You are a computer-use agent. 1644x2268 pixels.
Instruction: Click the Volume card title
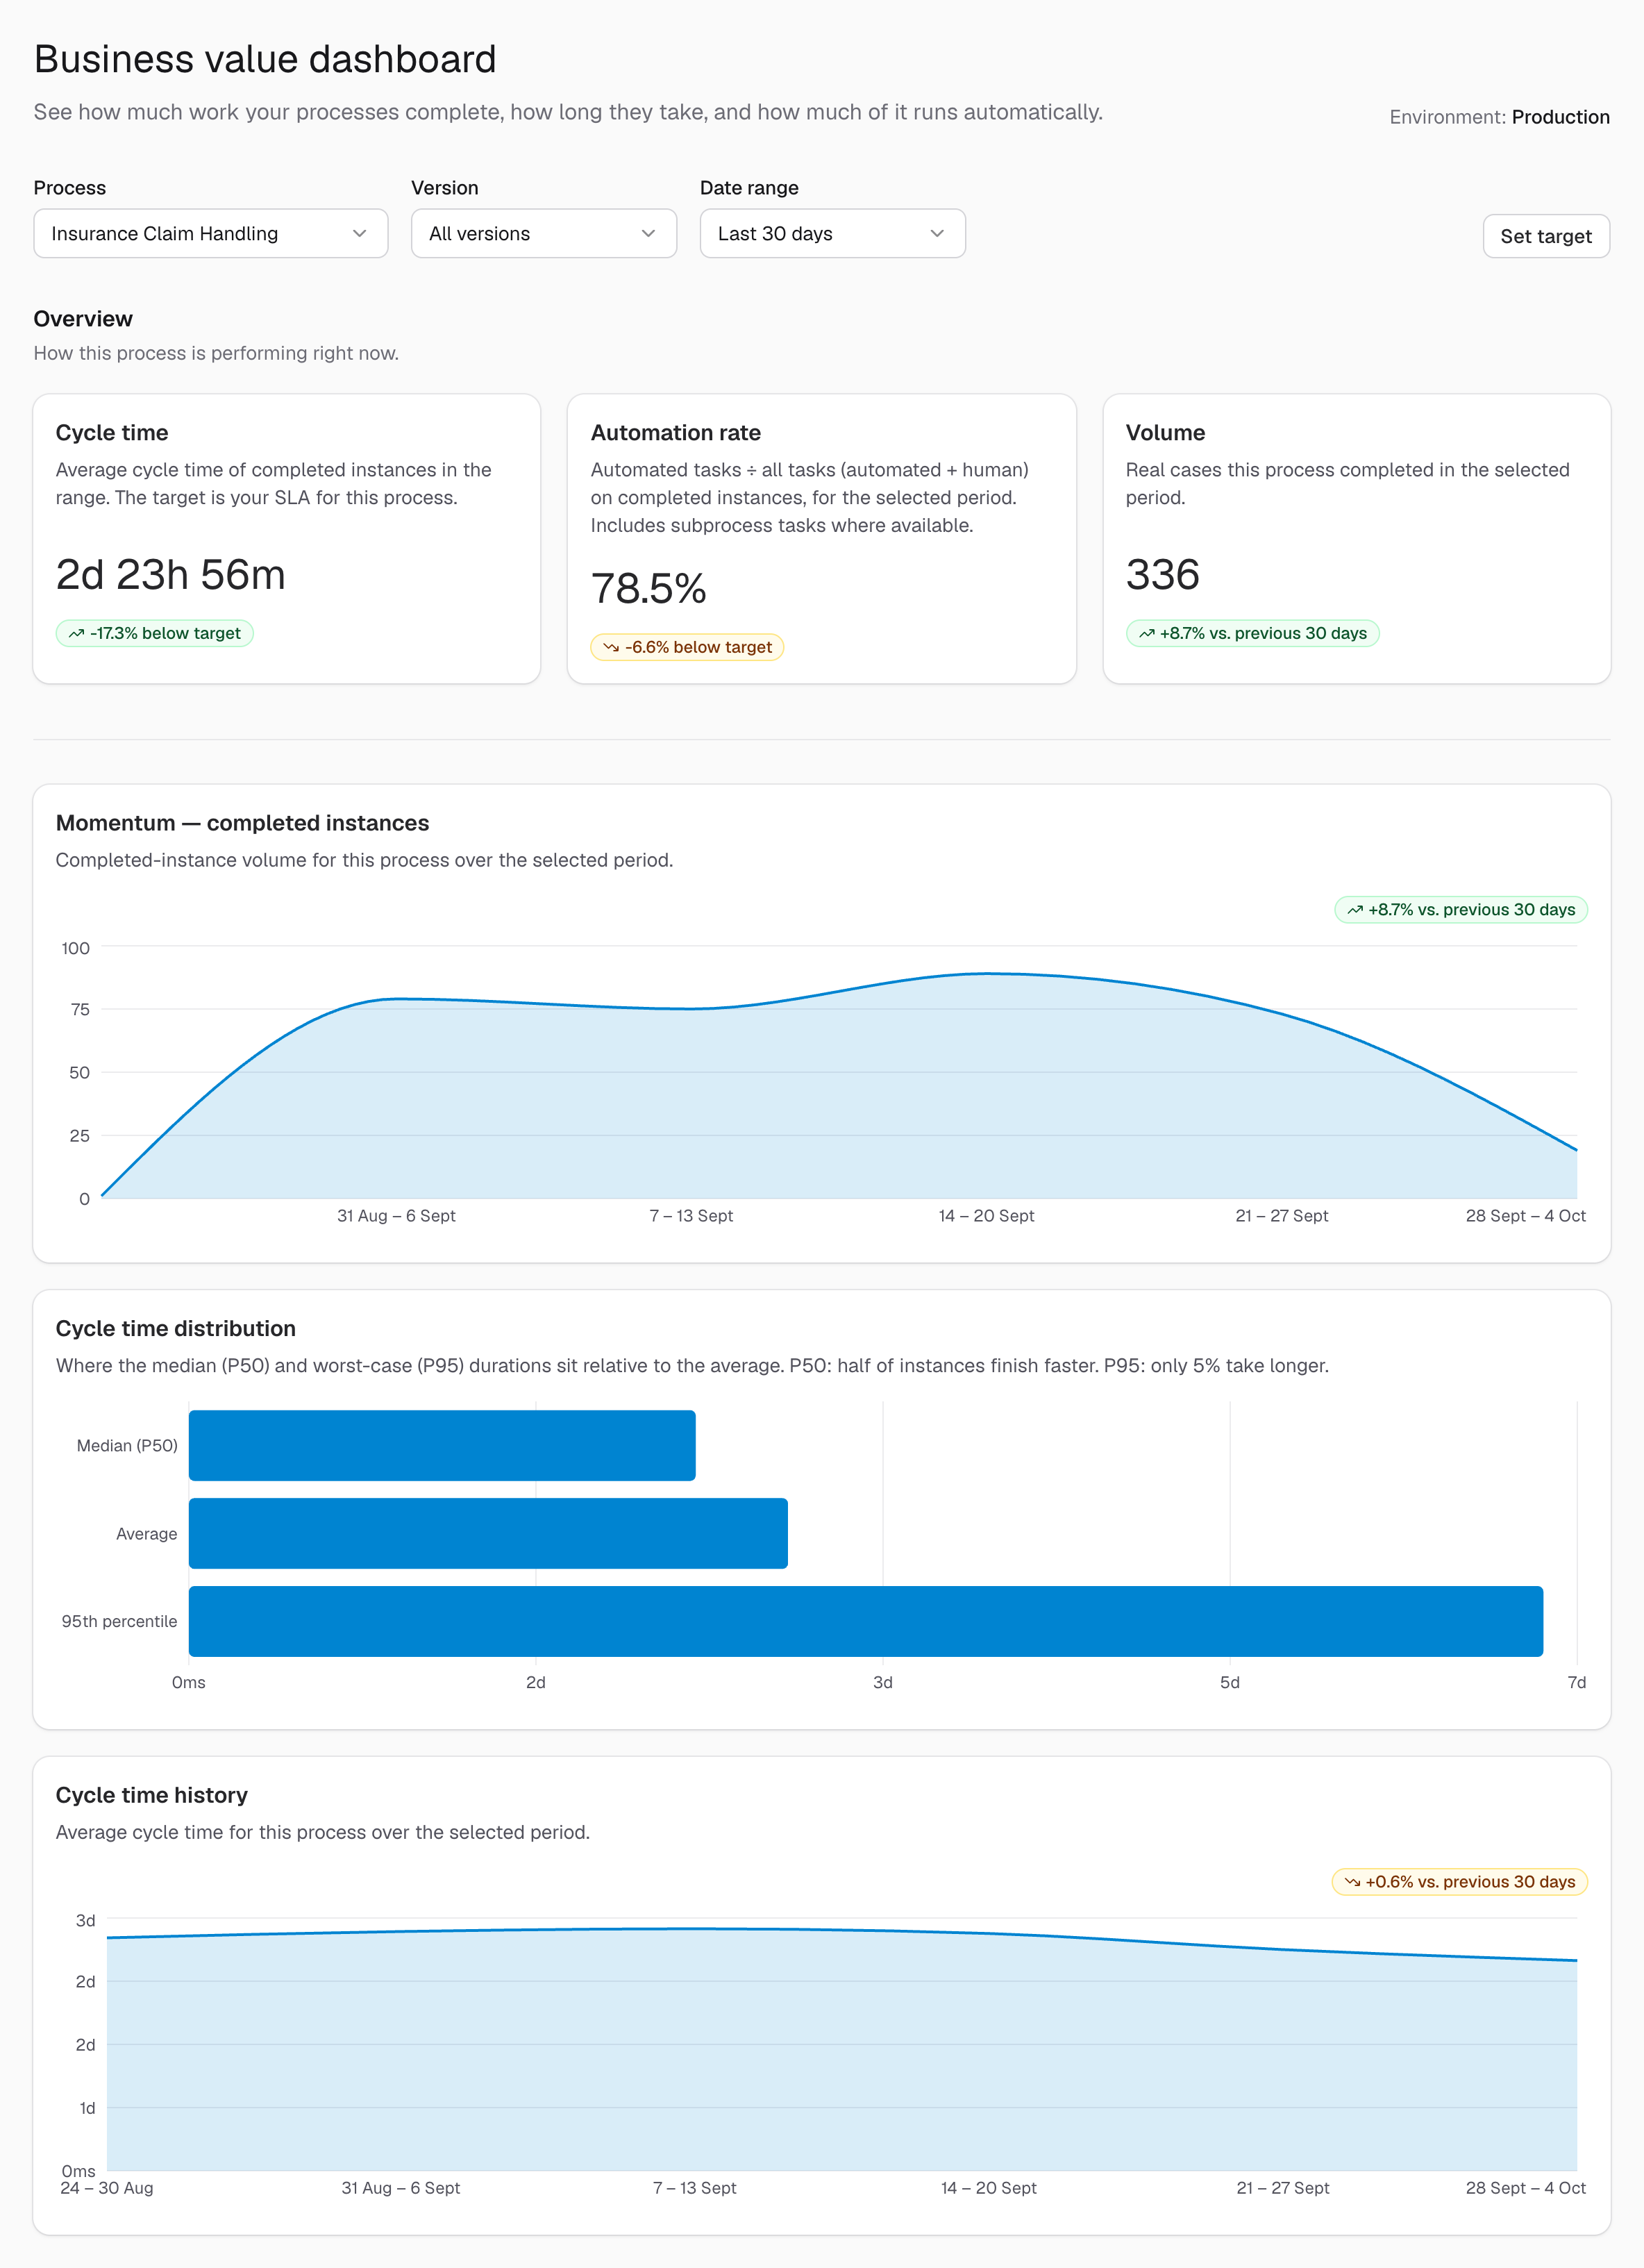click(1165, 432)
